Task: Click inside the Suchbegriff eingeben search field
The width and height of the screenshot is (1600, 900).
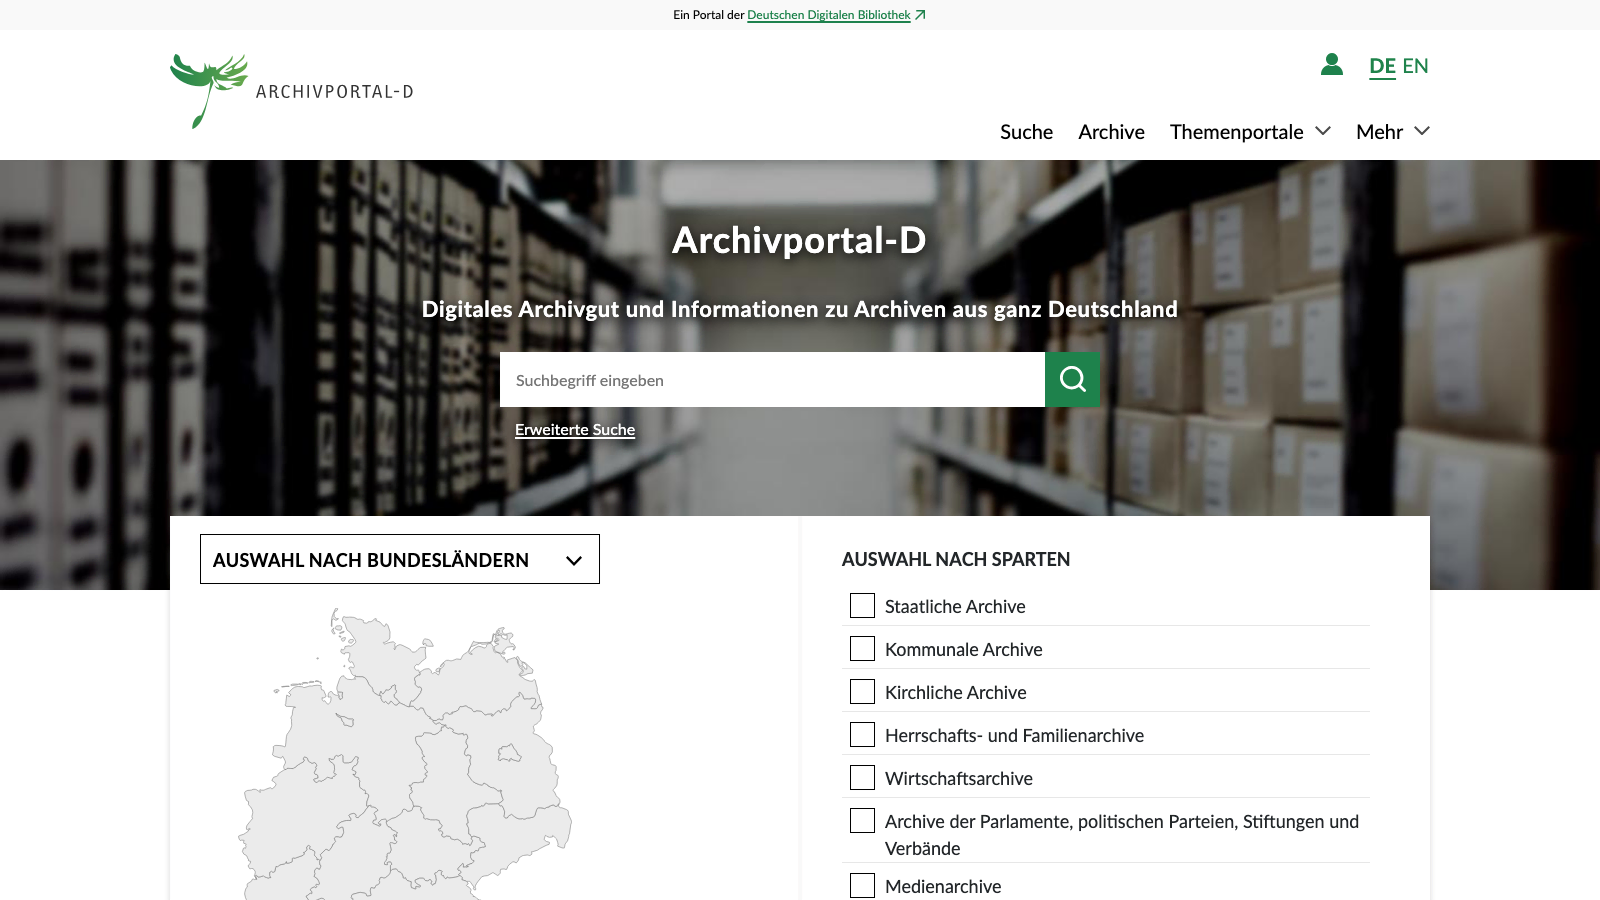Action: [x=770, y=379]
